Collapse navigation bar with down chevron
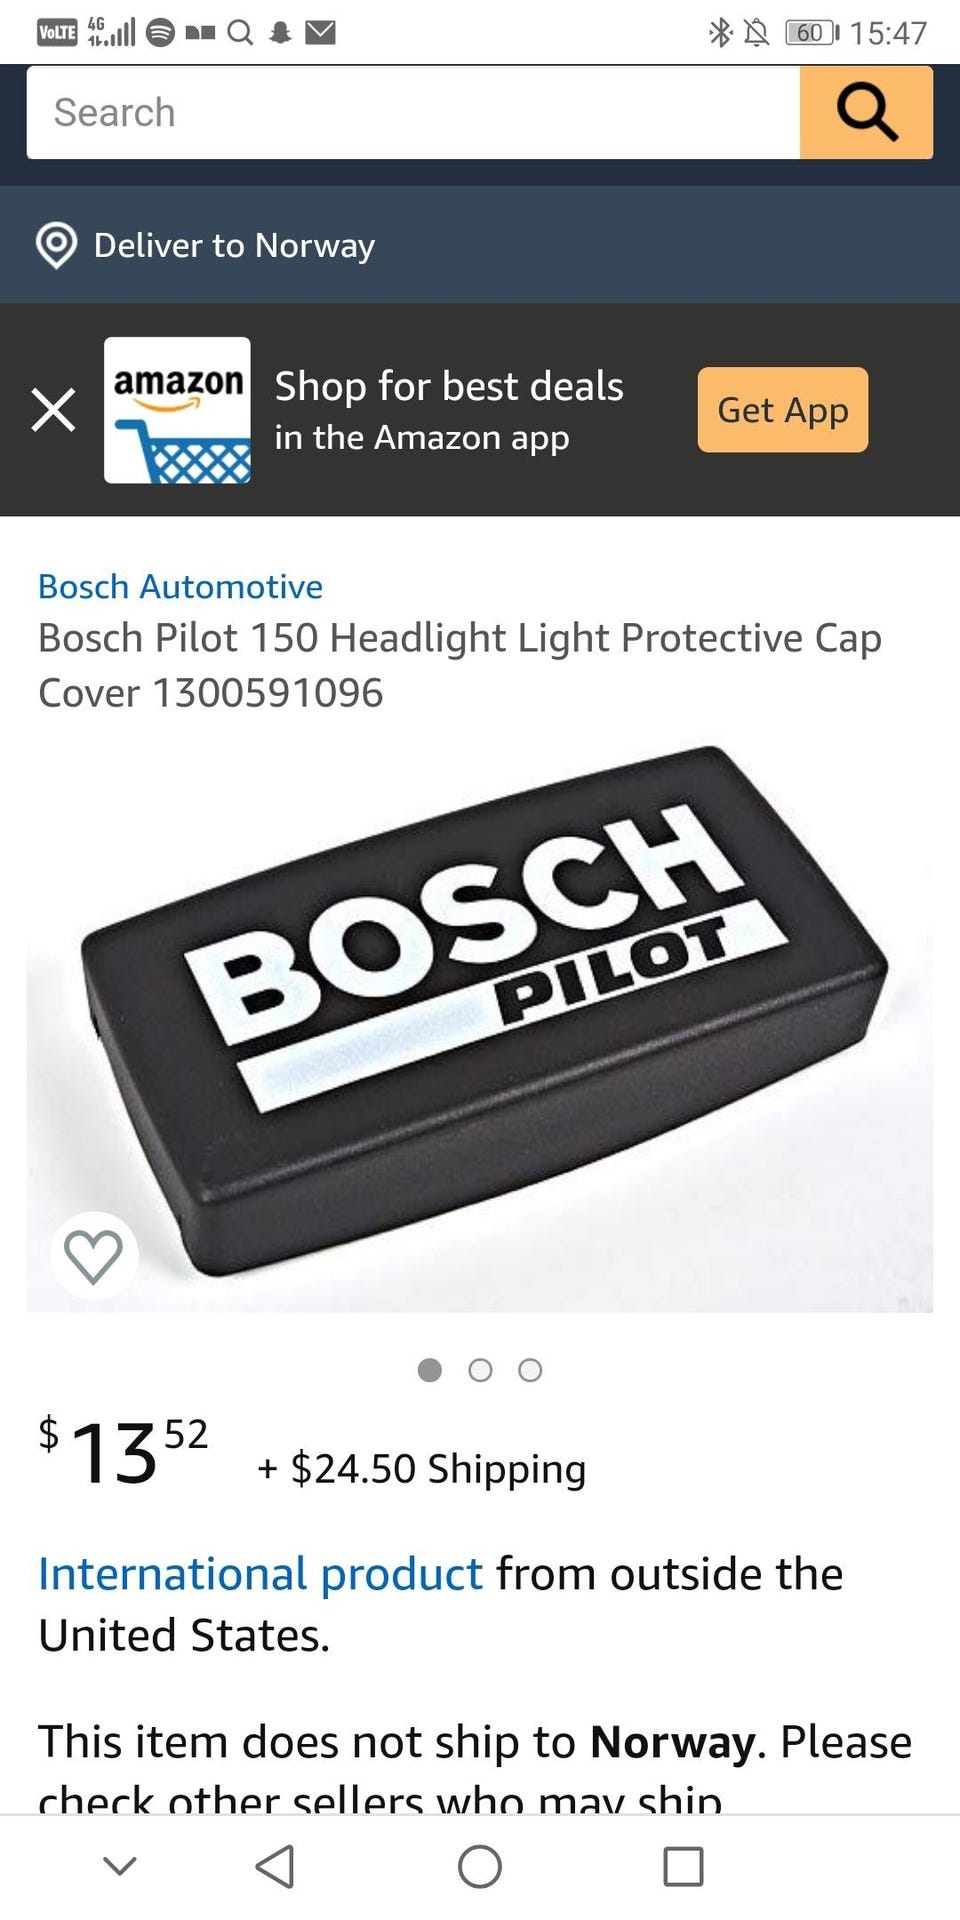The image size is (960, 1920). (x=120, y=1866)
